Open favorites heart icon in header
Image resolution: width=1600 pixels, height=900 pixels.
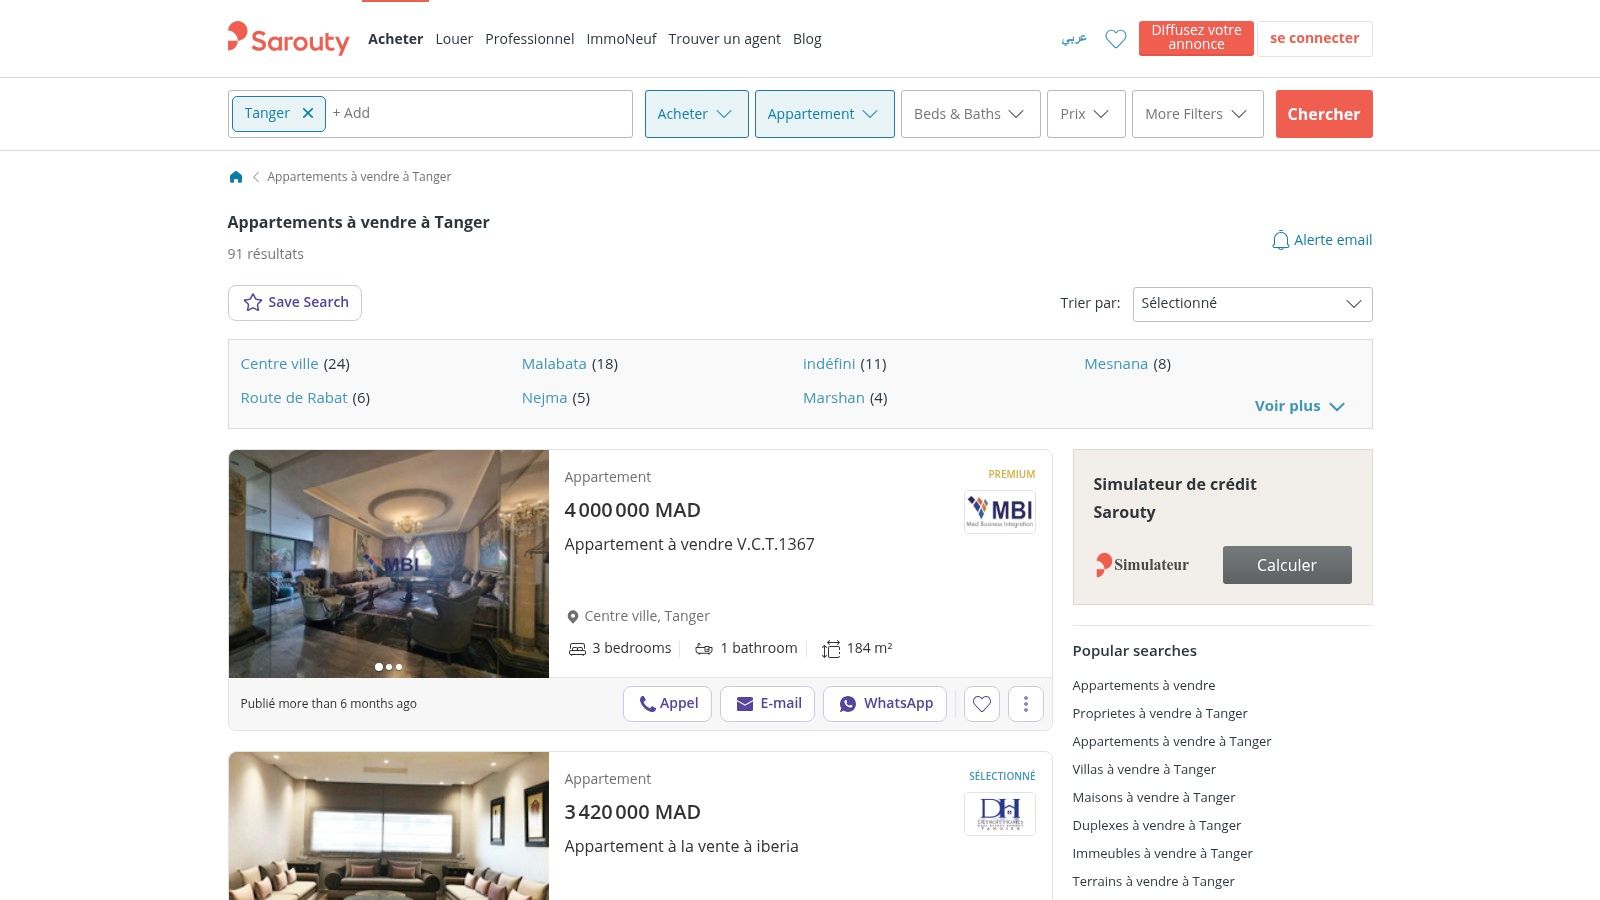tap(1115, 39)
